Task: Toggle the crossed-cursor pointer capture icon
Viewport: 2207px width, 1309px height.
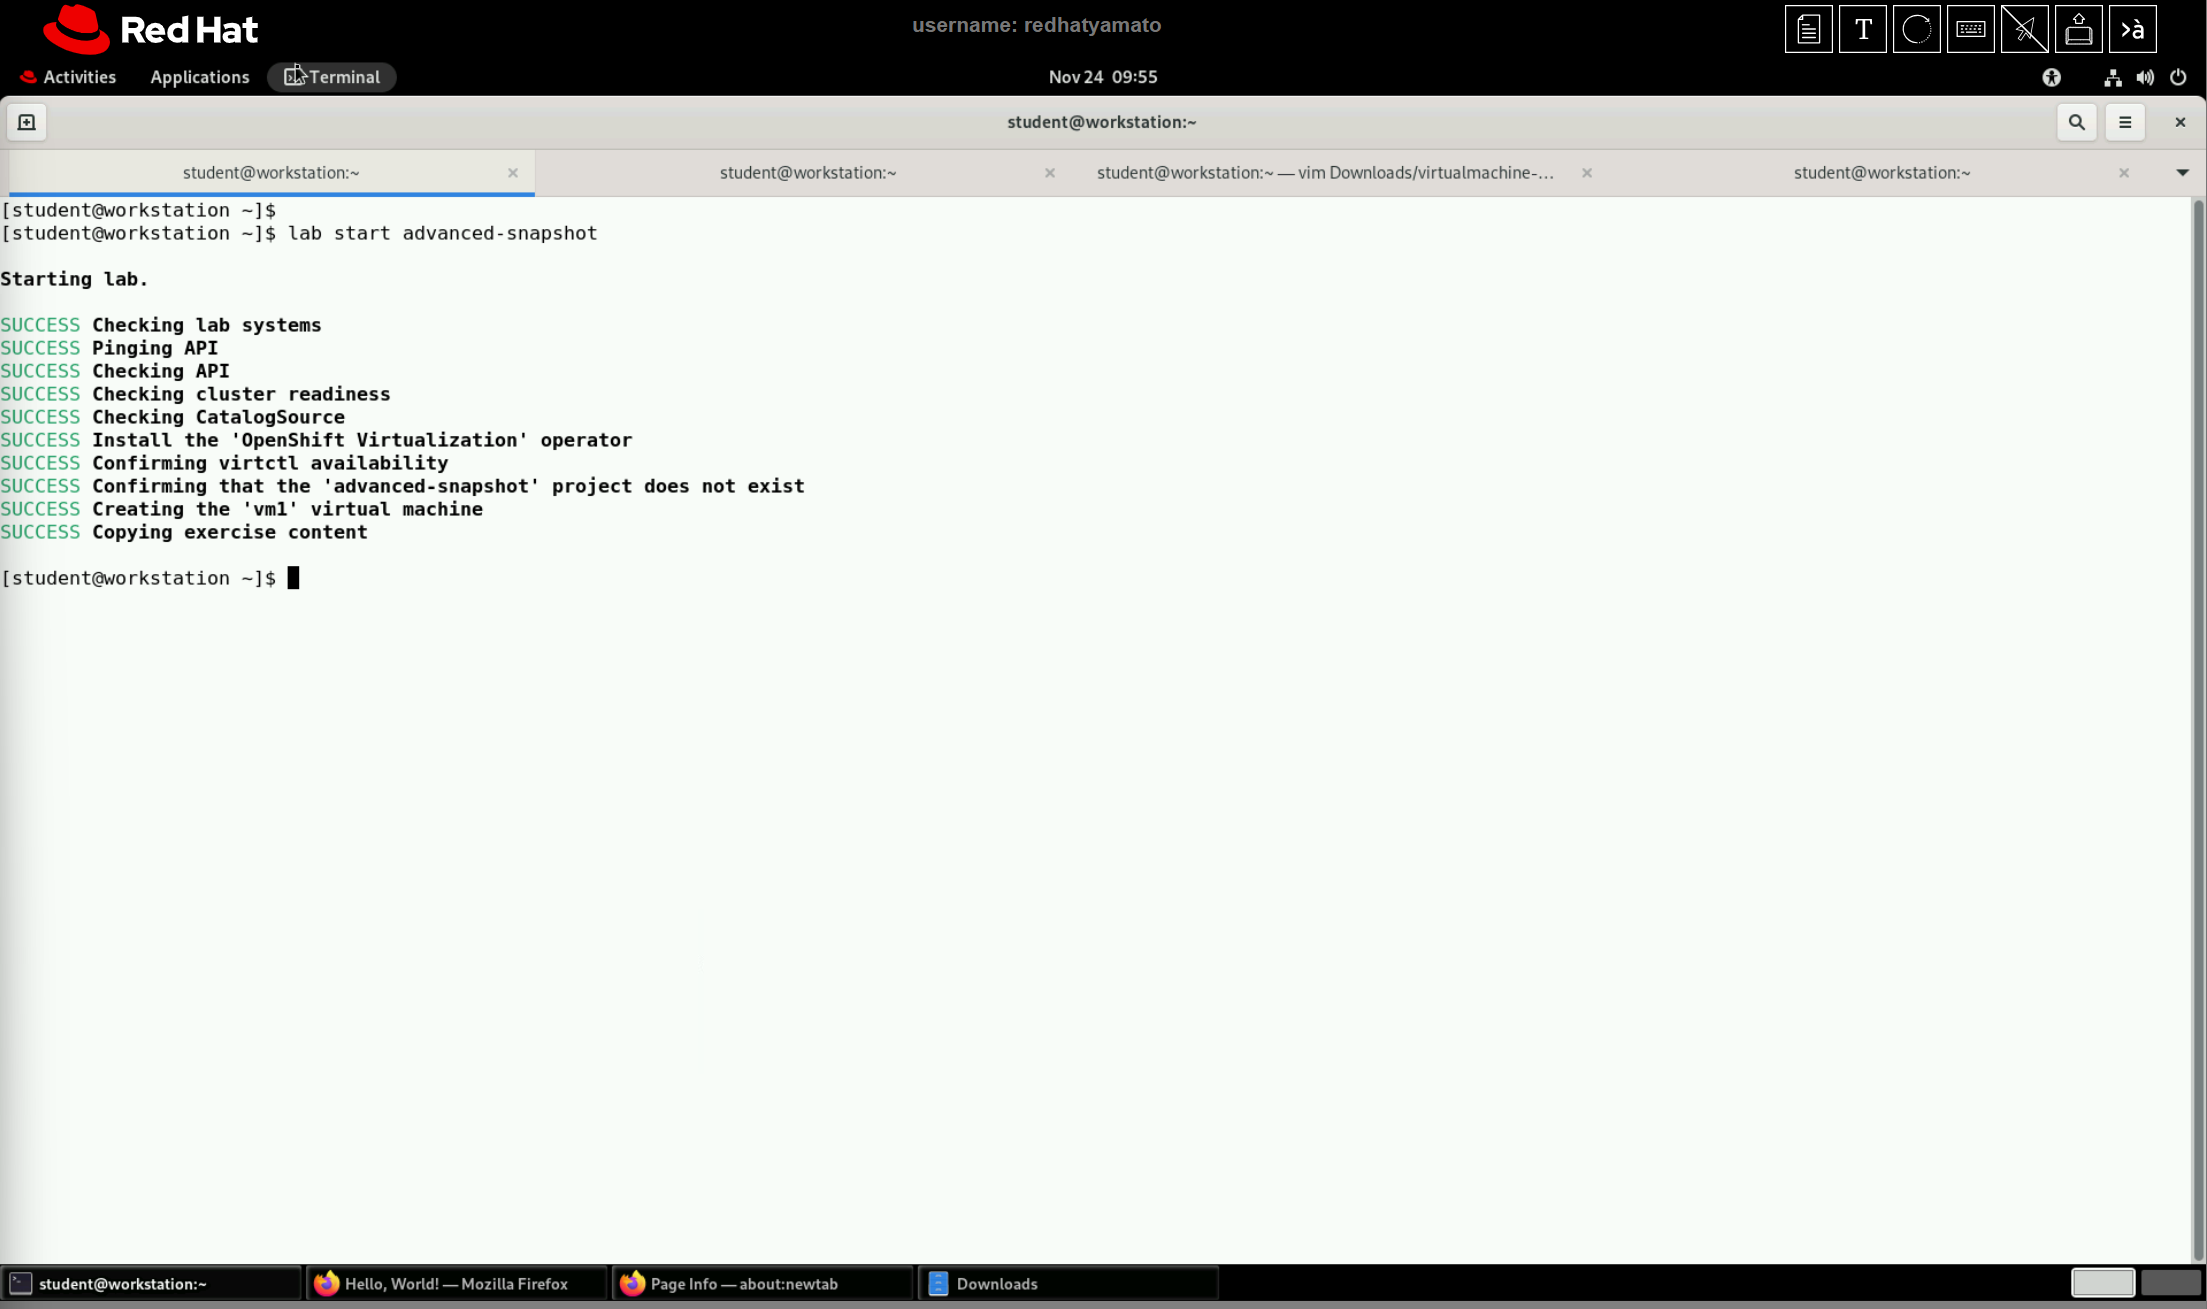Action: (x=2024, y=28)
